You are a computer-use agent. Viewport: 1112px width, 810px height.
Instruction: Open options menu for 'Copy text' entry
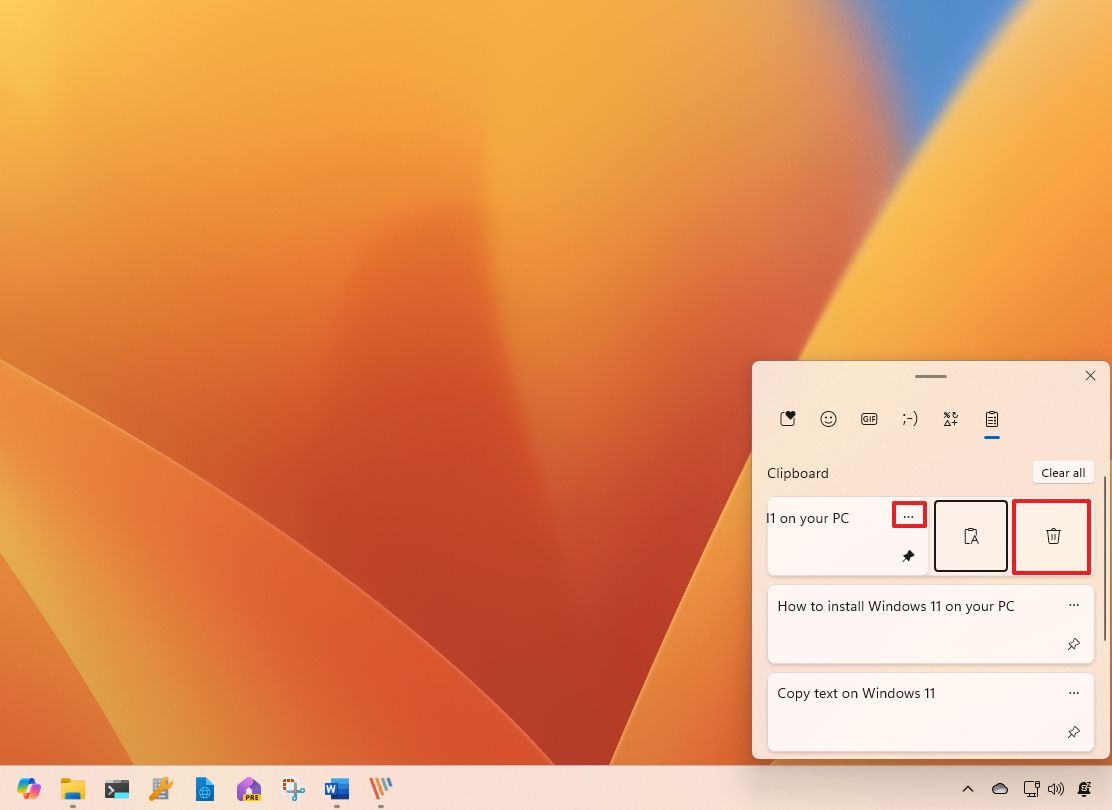[1073, 692]
